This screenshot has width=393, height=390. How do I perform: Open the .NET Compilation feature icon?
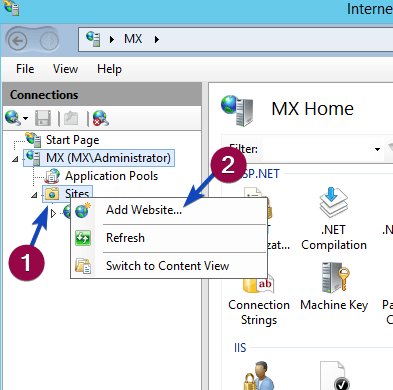click(333, 203)
